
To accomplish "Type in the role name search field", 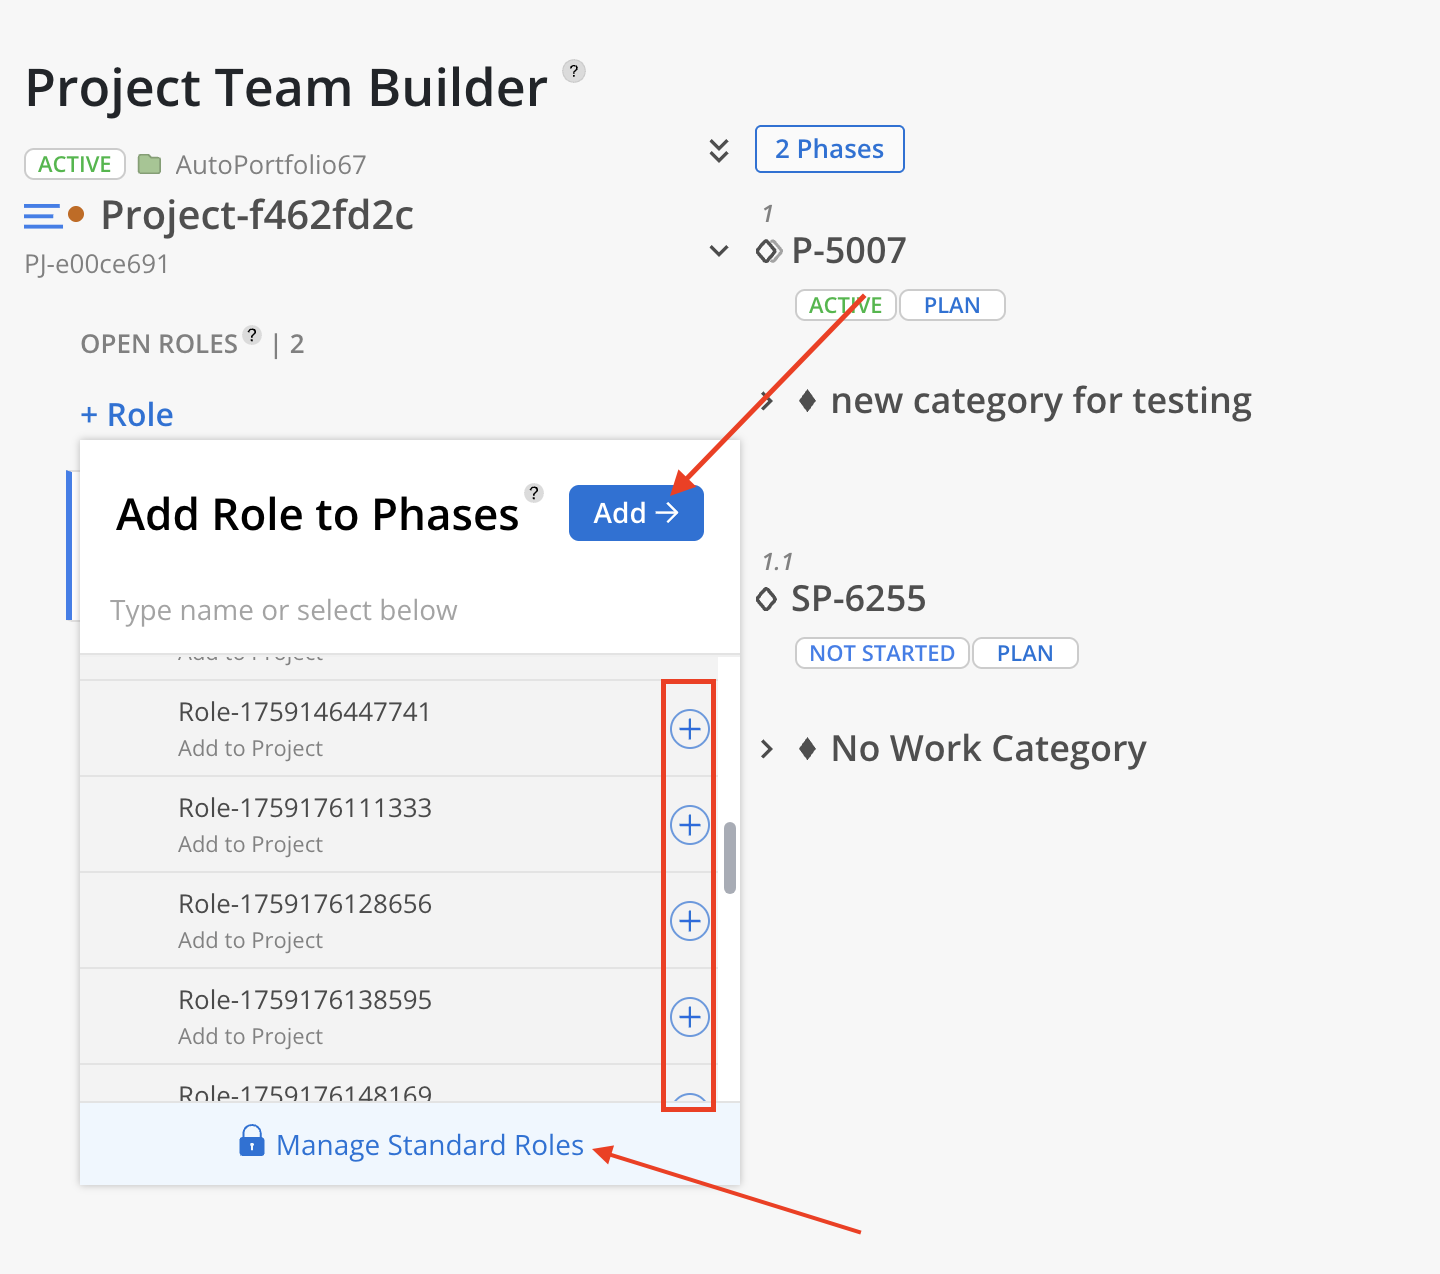I will [400, 610].
